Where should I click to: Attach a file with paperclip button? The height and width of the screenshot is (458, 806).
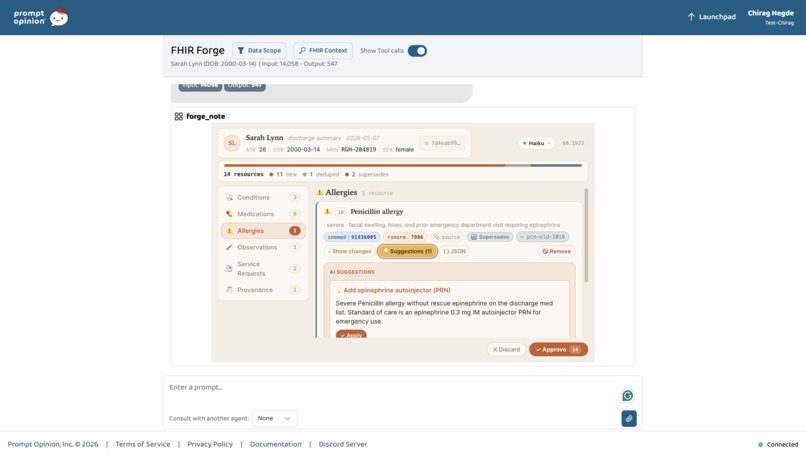pyautogui.click(x=629, y=418)
